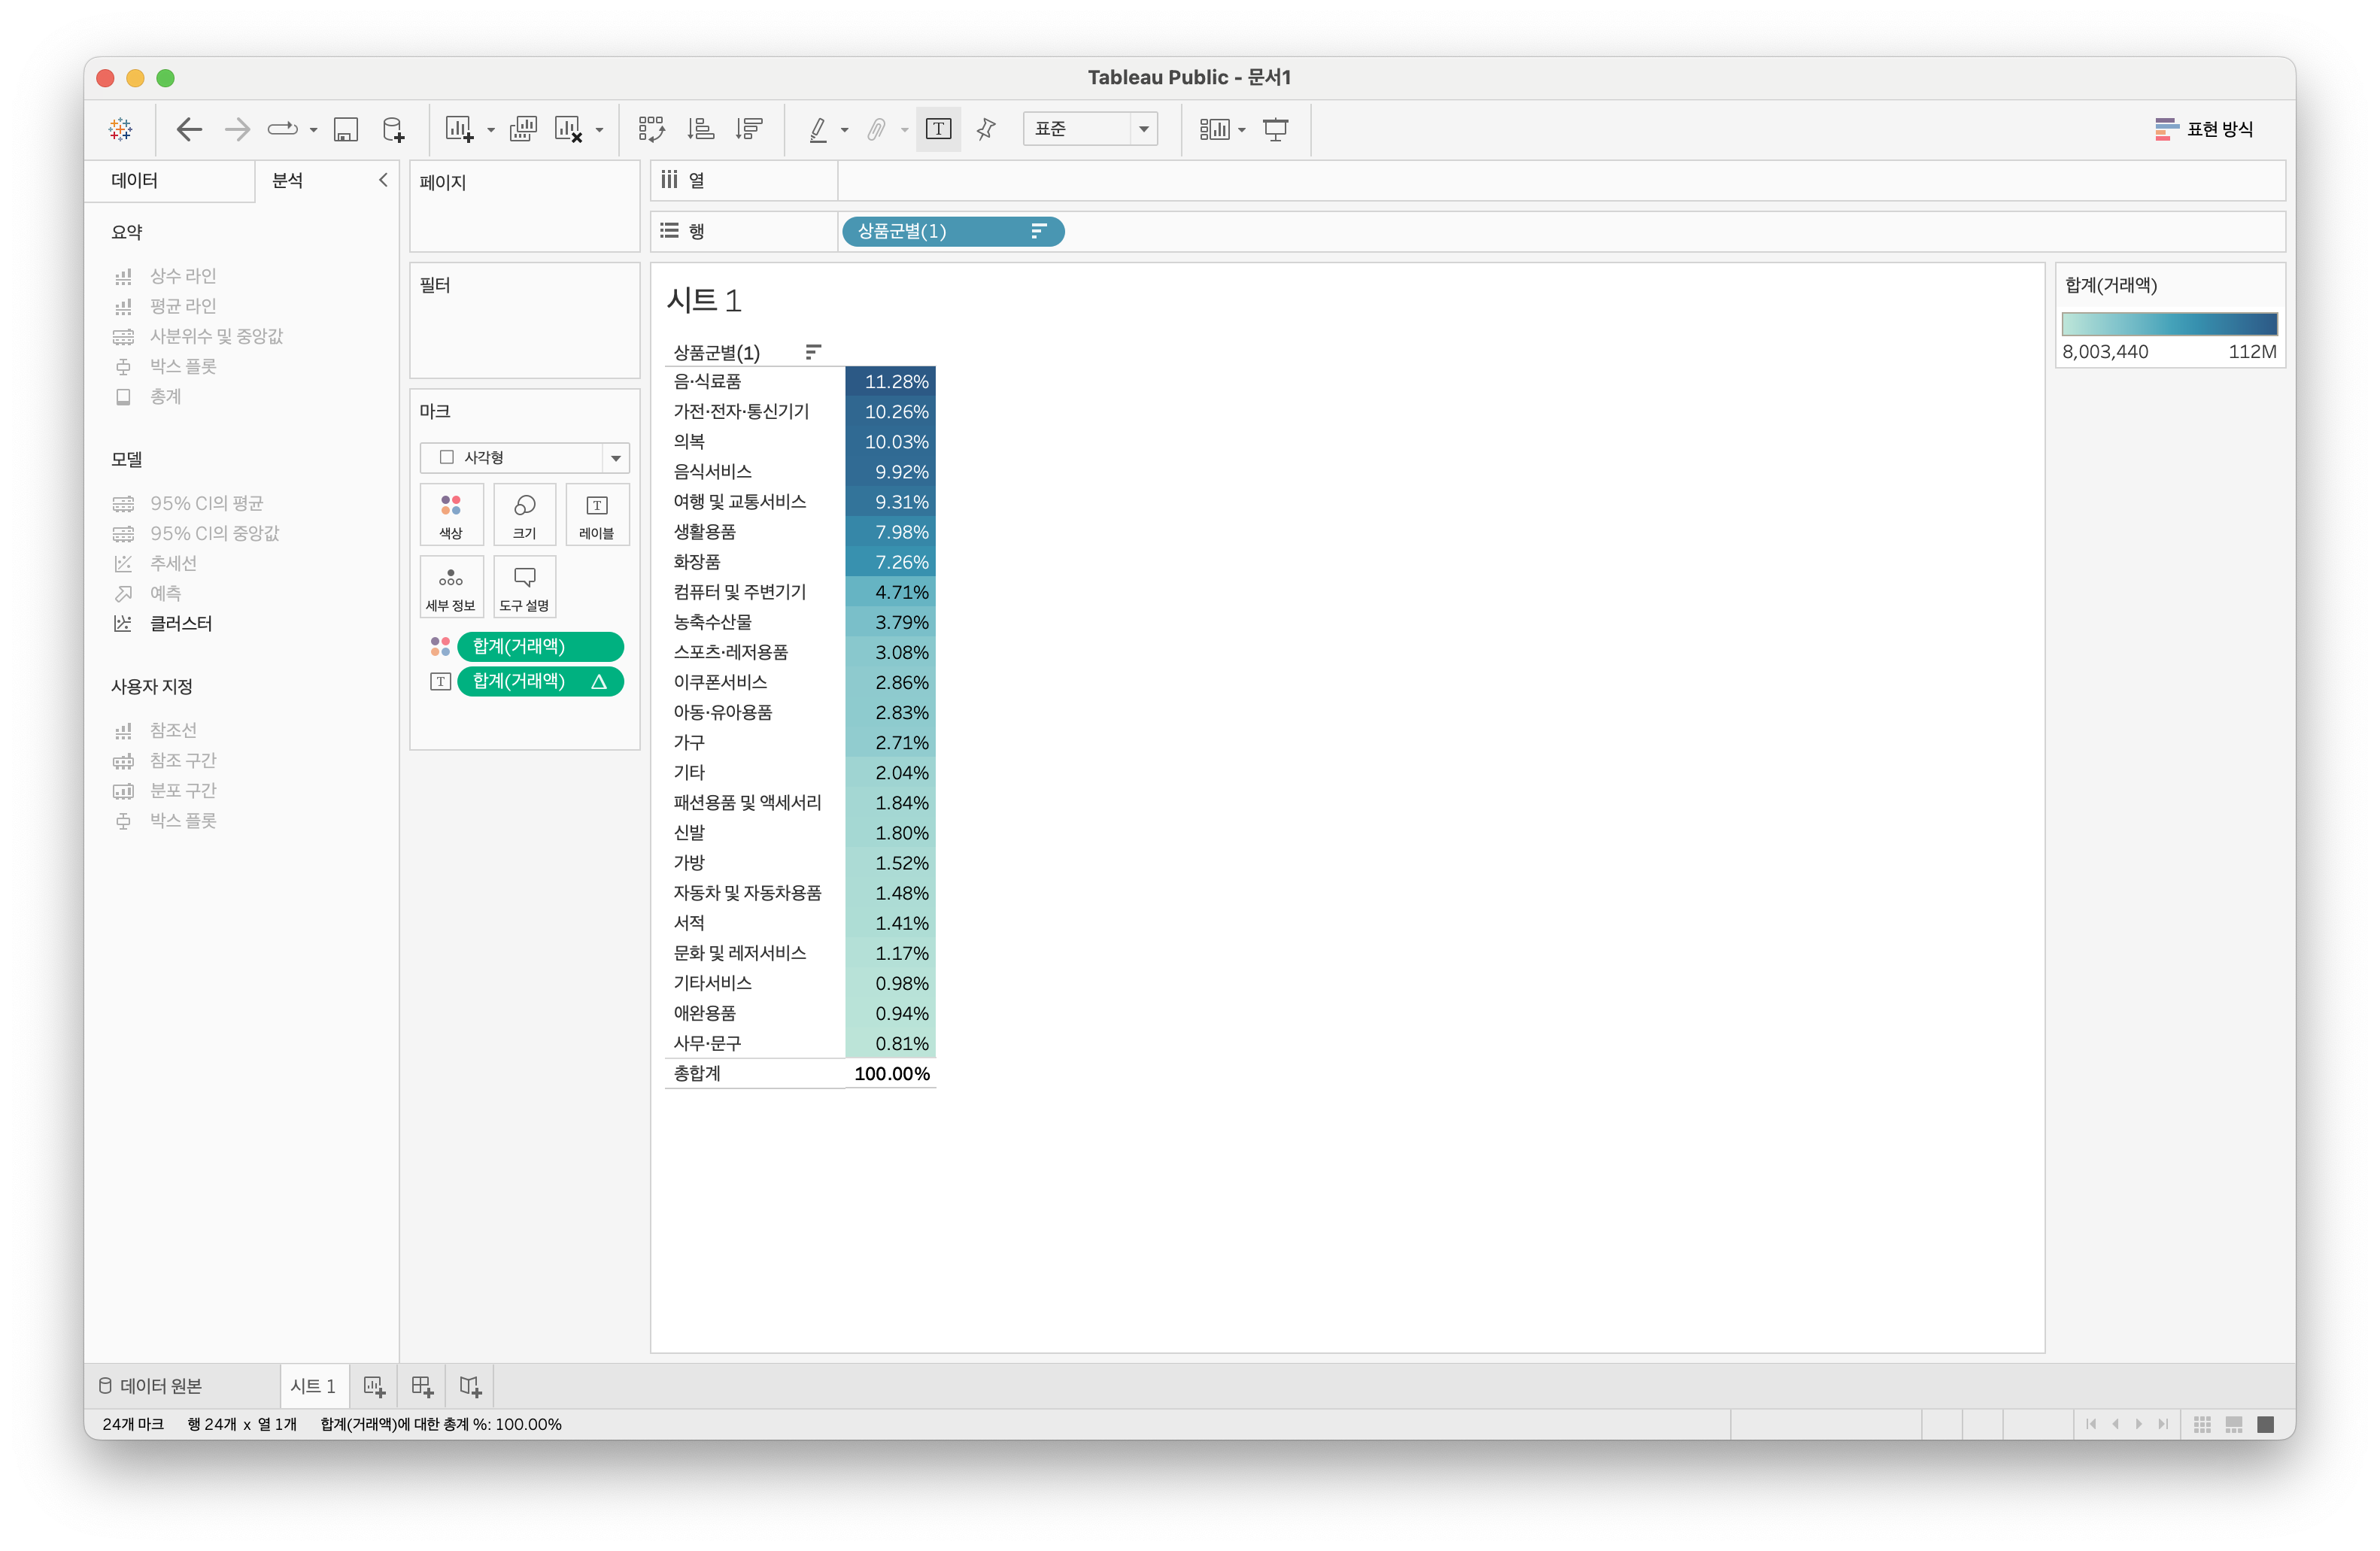Click the sort icon in the 상품군별(1) header

[x=813, y=352]
